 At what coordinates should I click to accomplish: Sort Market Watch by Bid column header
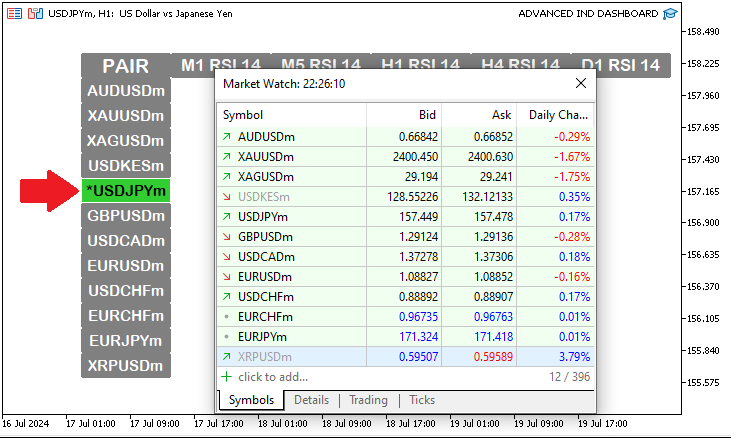[x=404, y=115]
